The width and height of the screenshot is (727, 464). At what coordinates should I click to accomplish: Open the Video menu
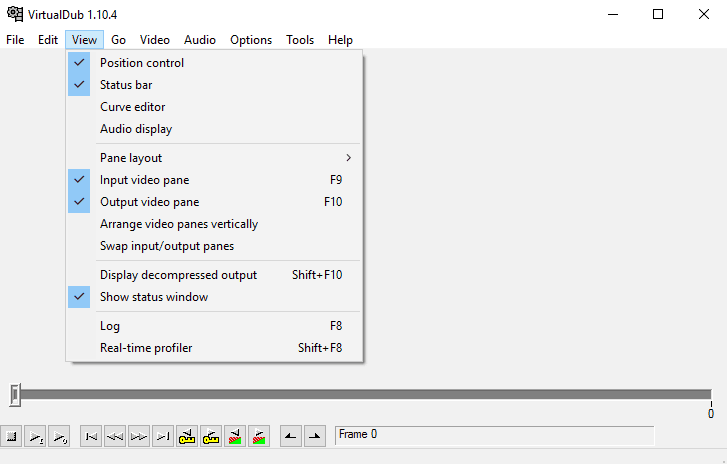(x=155, y=40)
